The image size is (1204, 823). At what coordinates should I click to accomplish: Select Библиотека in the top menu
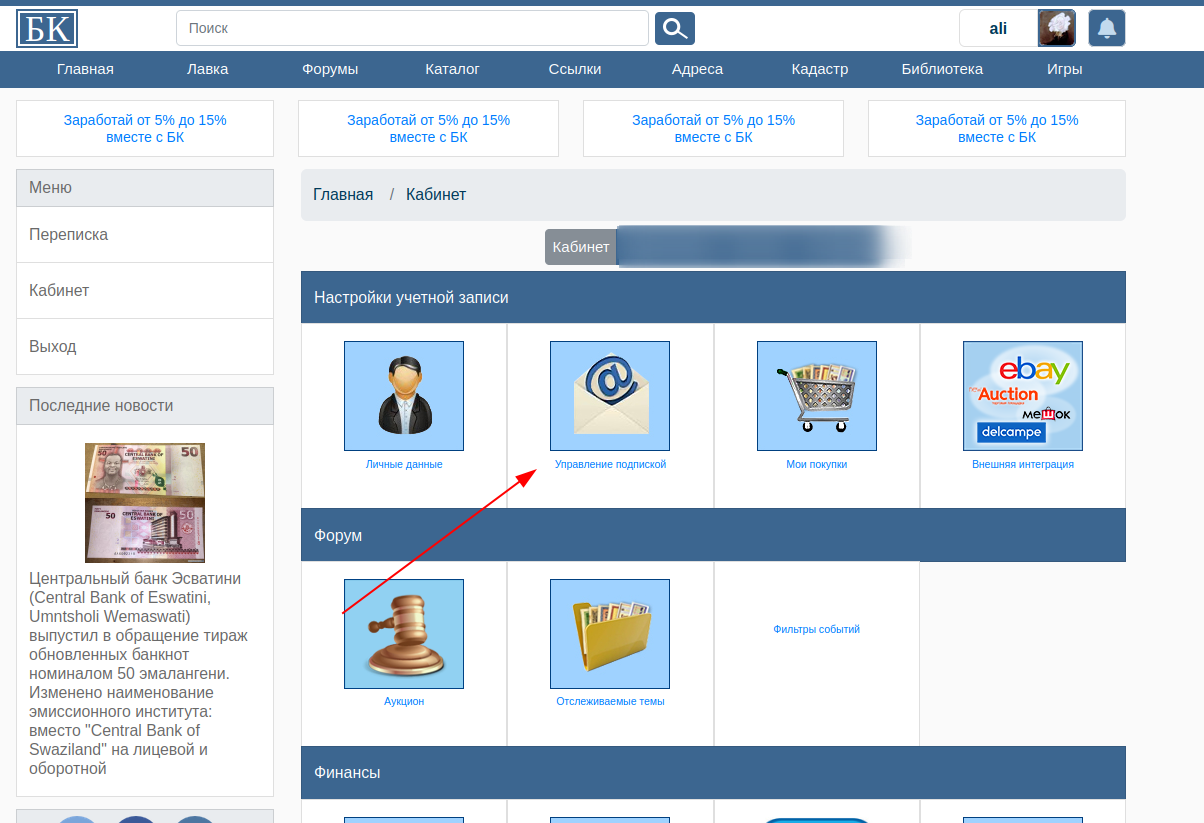pyautogui.click(x=941, y=69)
